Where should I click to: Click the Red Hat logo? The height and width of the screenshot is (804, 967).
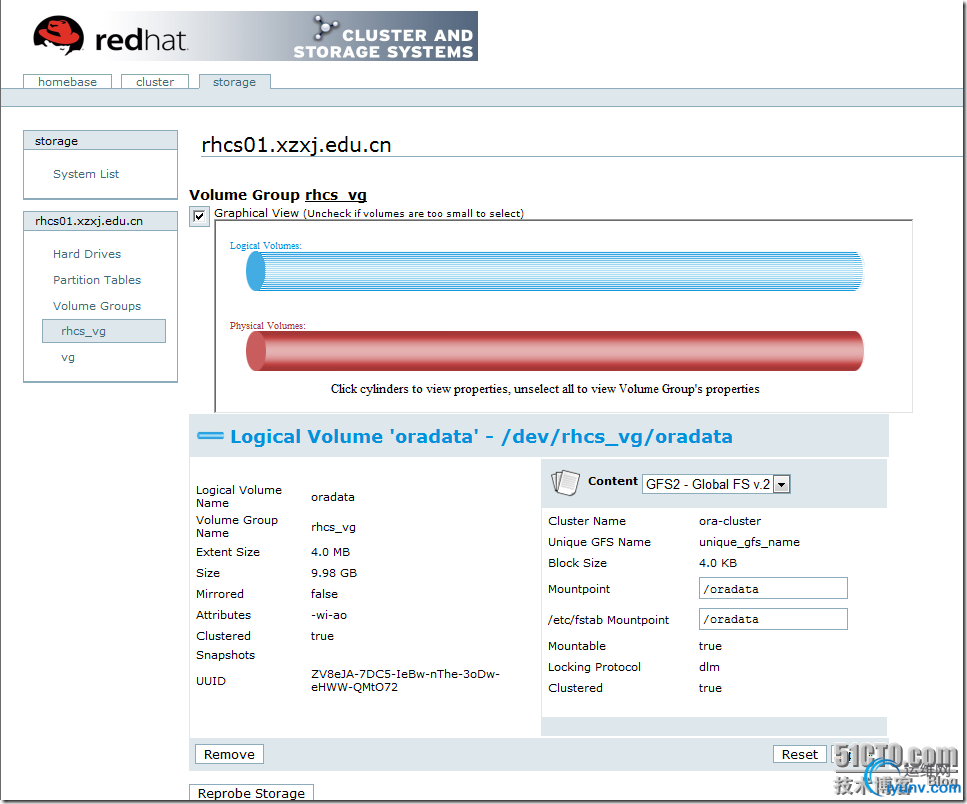(x=110, y=37)
